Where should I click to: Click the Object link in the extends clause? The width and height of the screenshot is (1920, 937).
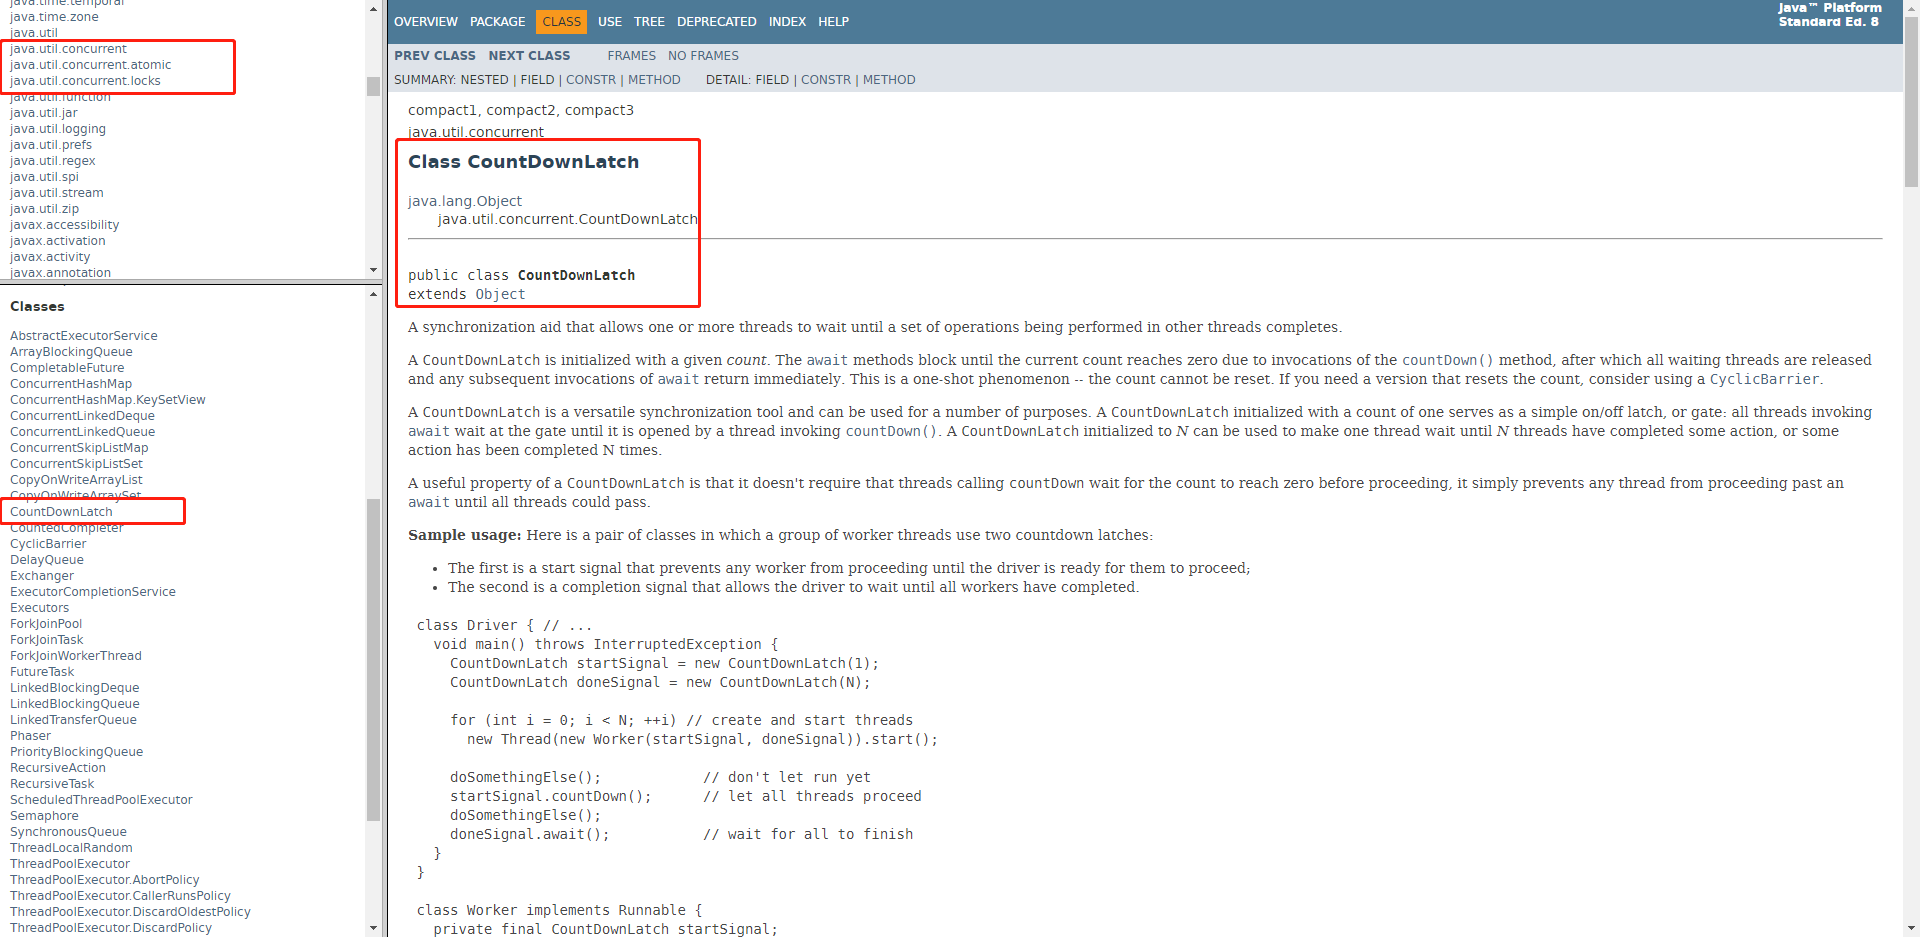(500, 294)
